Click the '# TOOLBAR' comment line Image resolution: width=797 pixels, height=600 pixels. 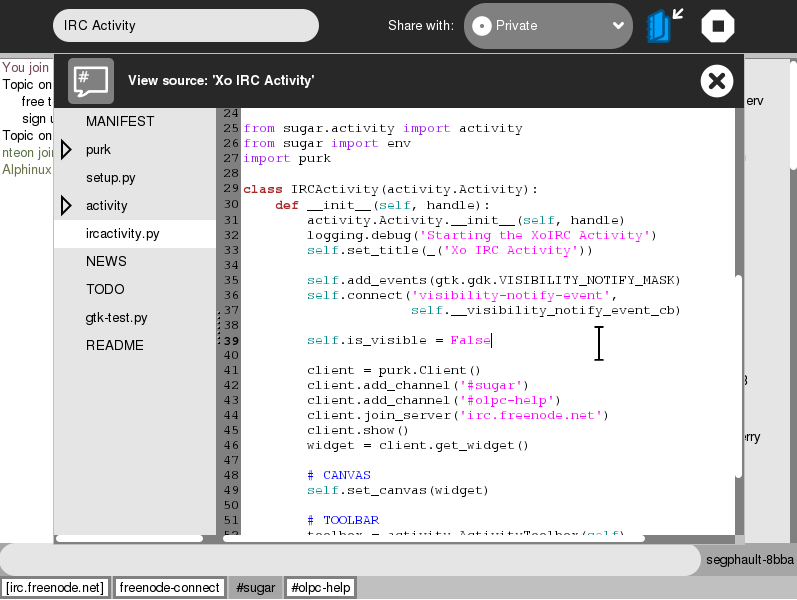click(343, 520)
